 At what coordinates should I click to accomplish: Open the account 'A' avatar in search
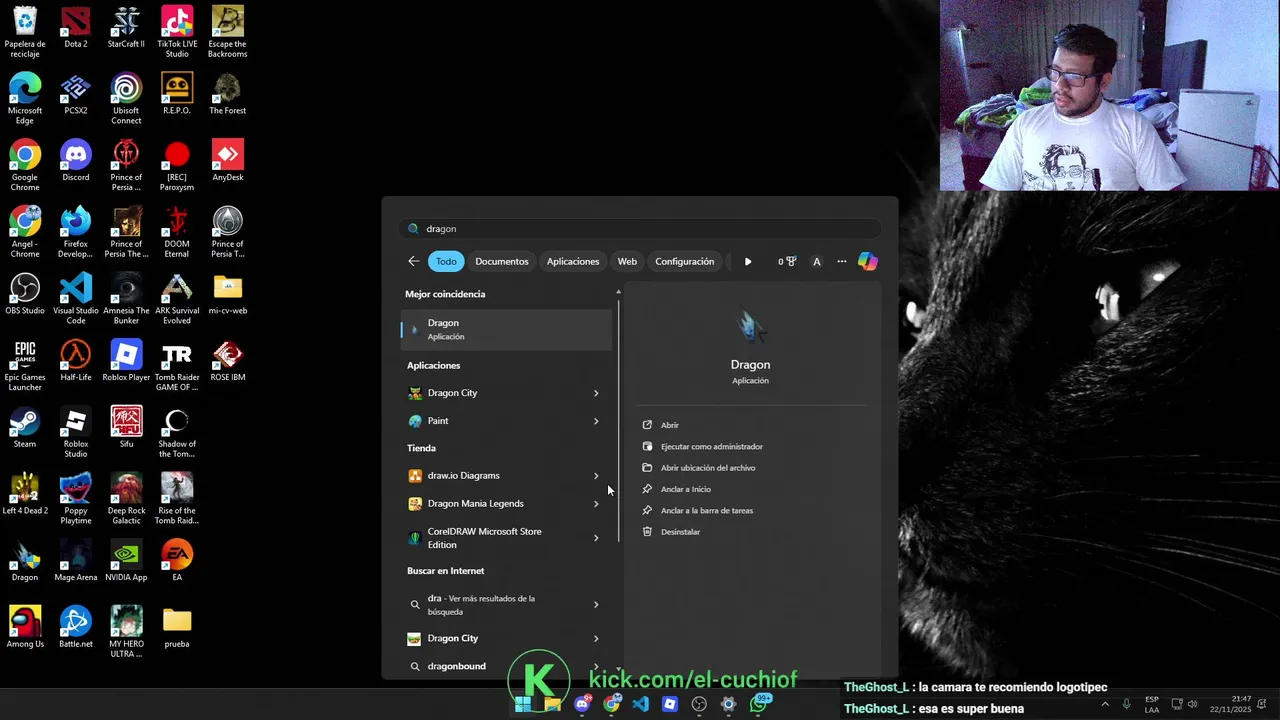[x=816, y=261]
